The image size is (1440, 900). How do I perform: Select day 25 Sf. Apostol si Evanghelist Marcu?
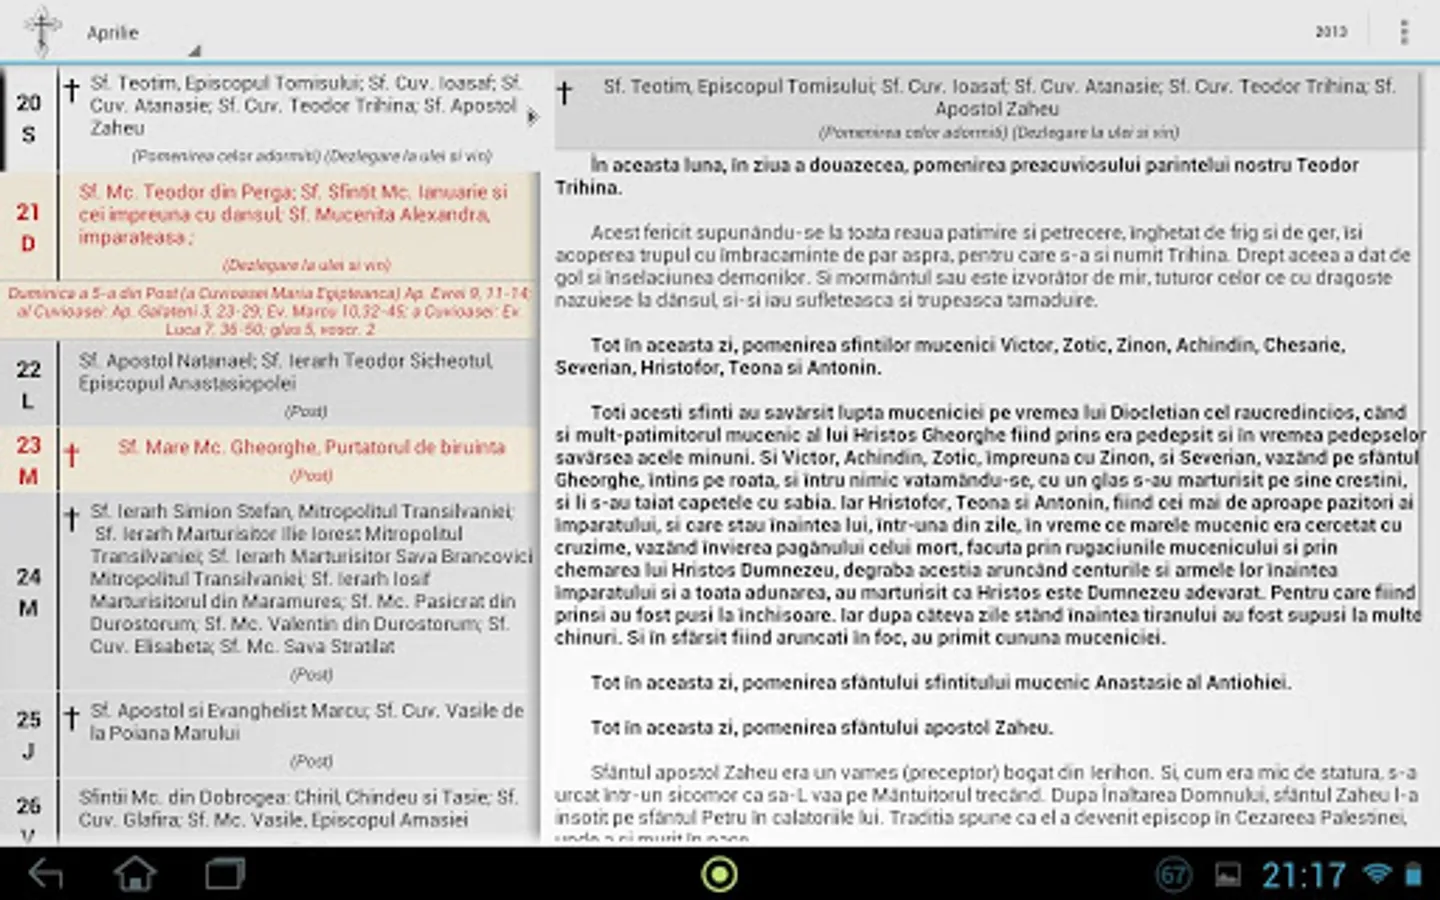[x=270, y=735]
